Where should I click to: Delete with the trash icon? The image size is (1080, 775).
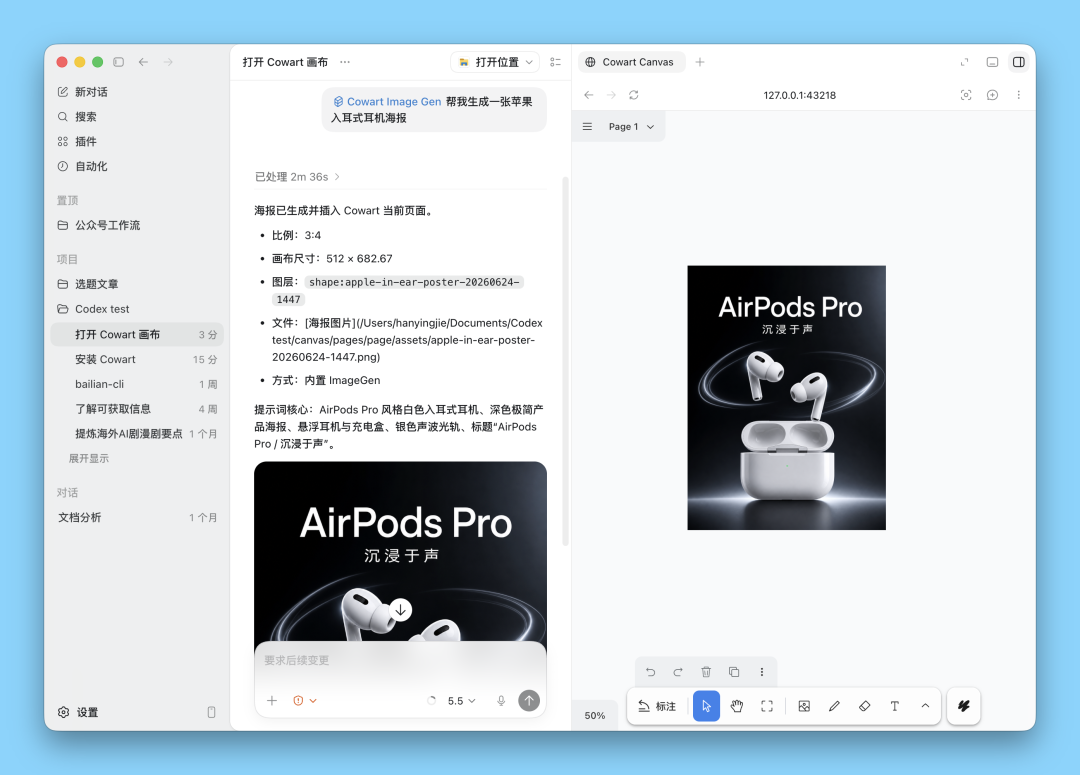click(706, 672)
